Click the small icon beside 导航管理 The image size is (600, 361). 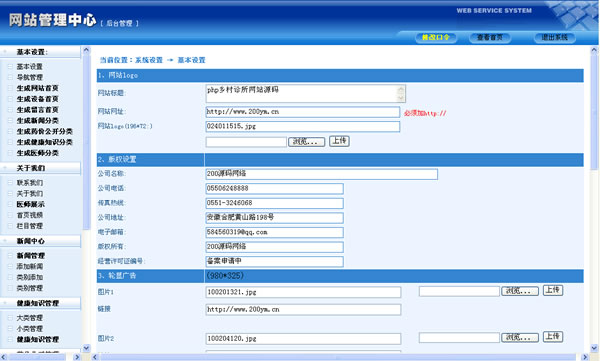[x=10, y=77]
